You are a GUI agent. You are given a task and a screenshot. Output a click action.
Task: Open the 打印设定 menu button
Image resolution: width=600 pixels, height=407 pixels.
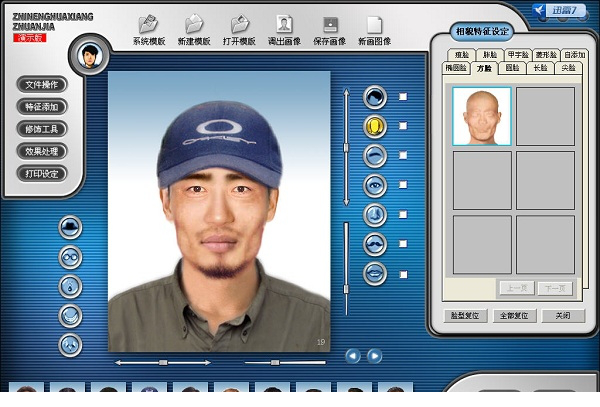(42, 174)
